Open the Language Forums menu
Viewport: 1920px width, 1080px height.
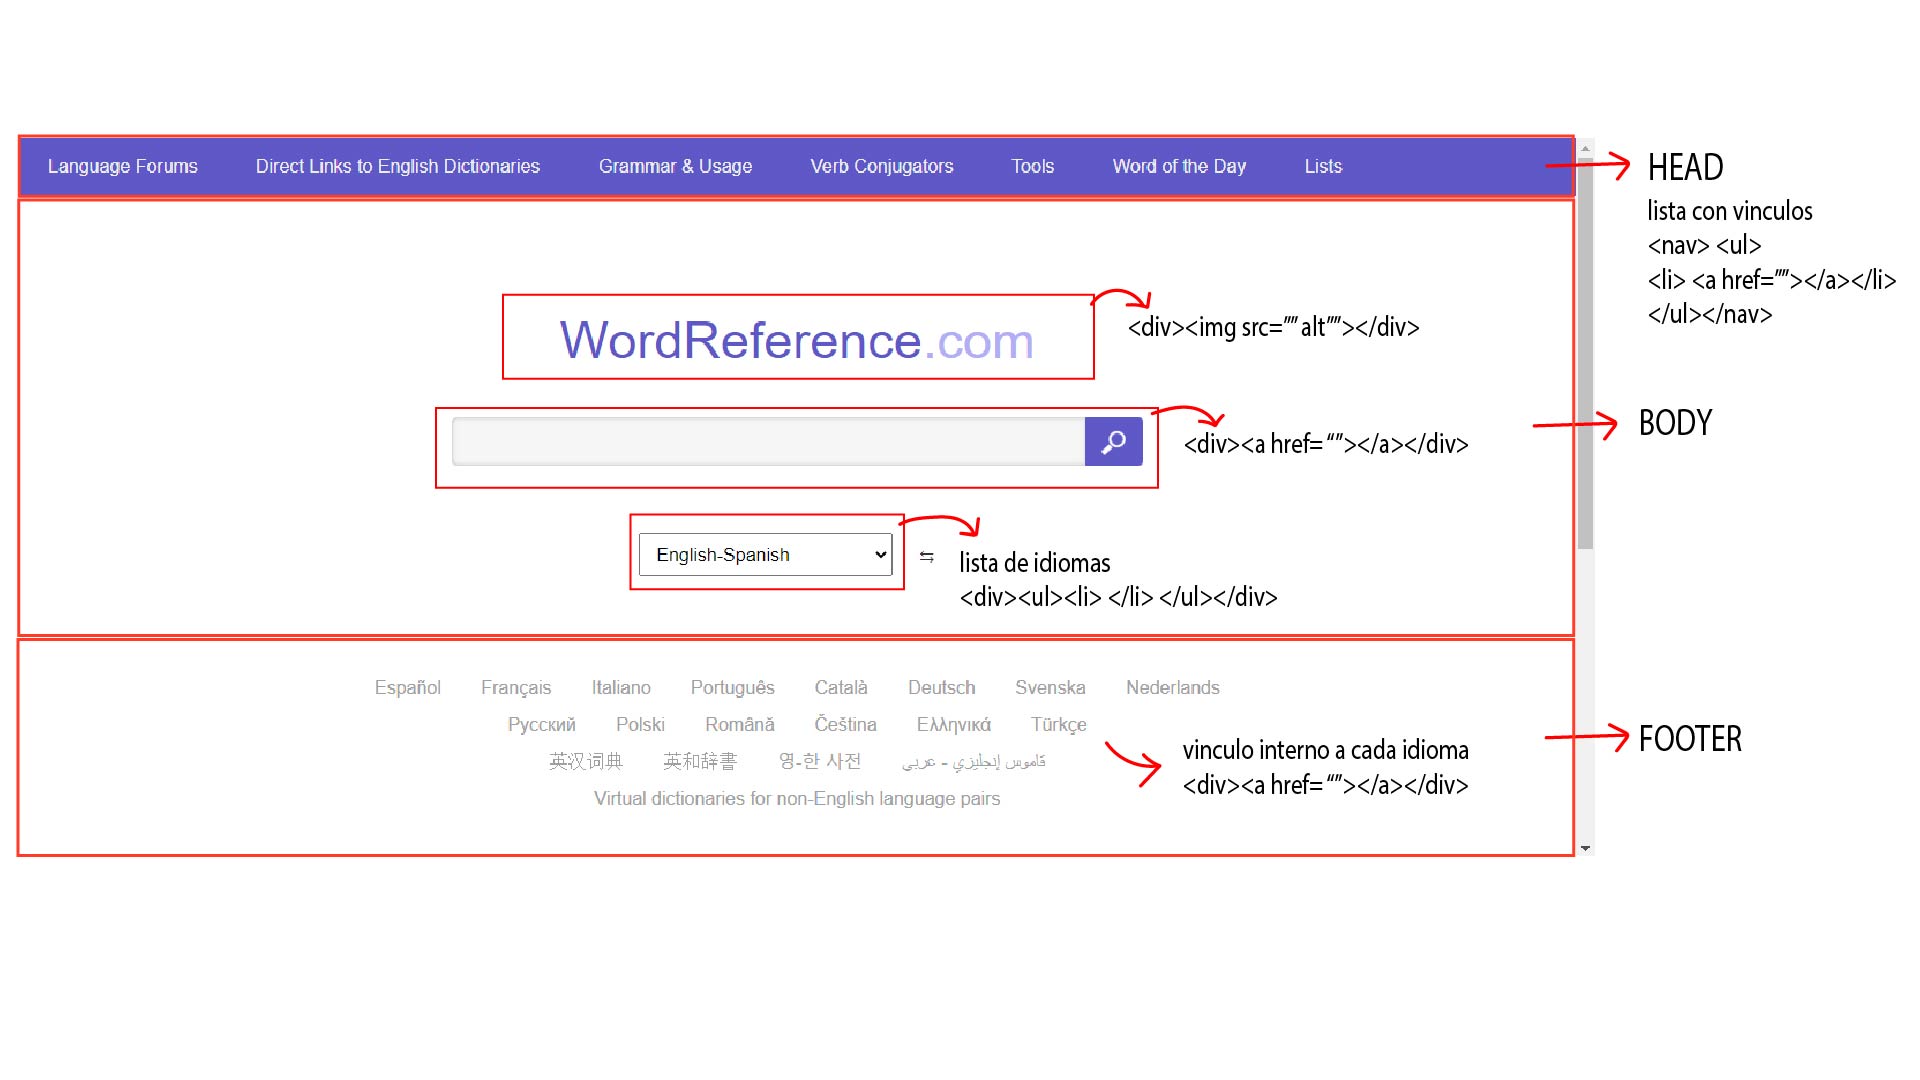coord(123,166)
